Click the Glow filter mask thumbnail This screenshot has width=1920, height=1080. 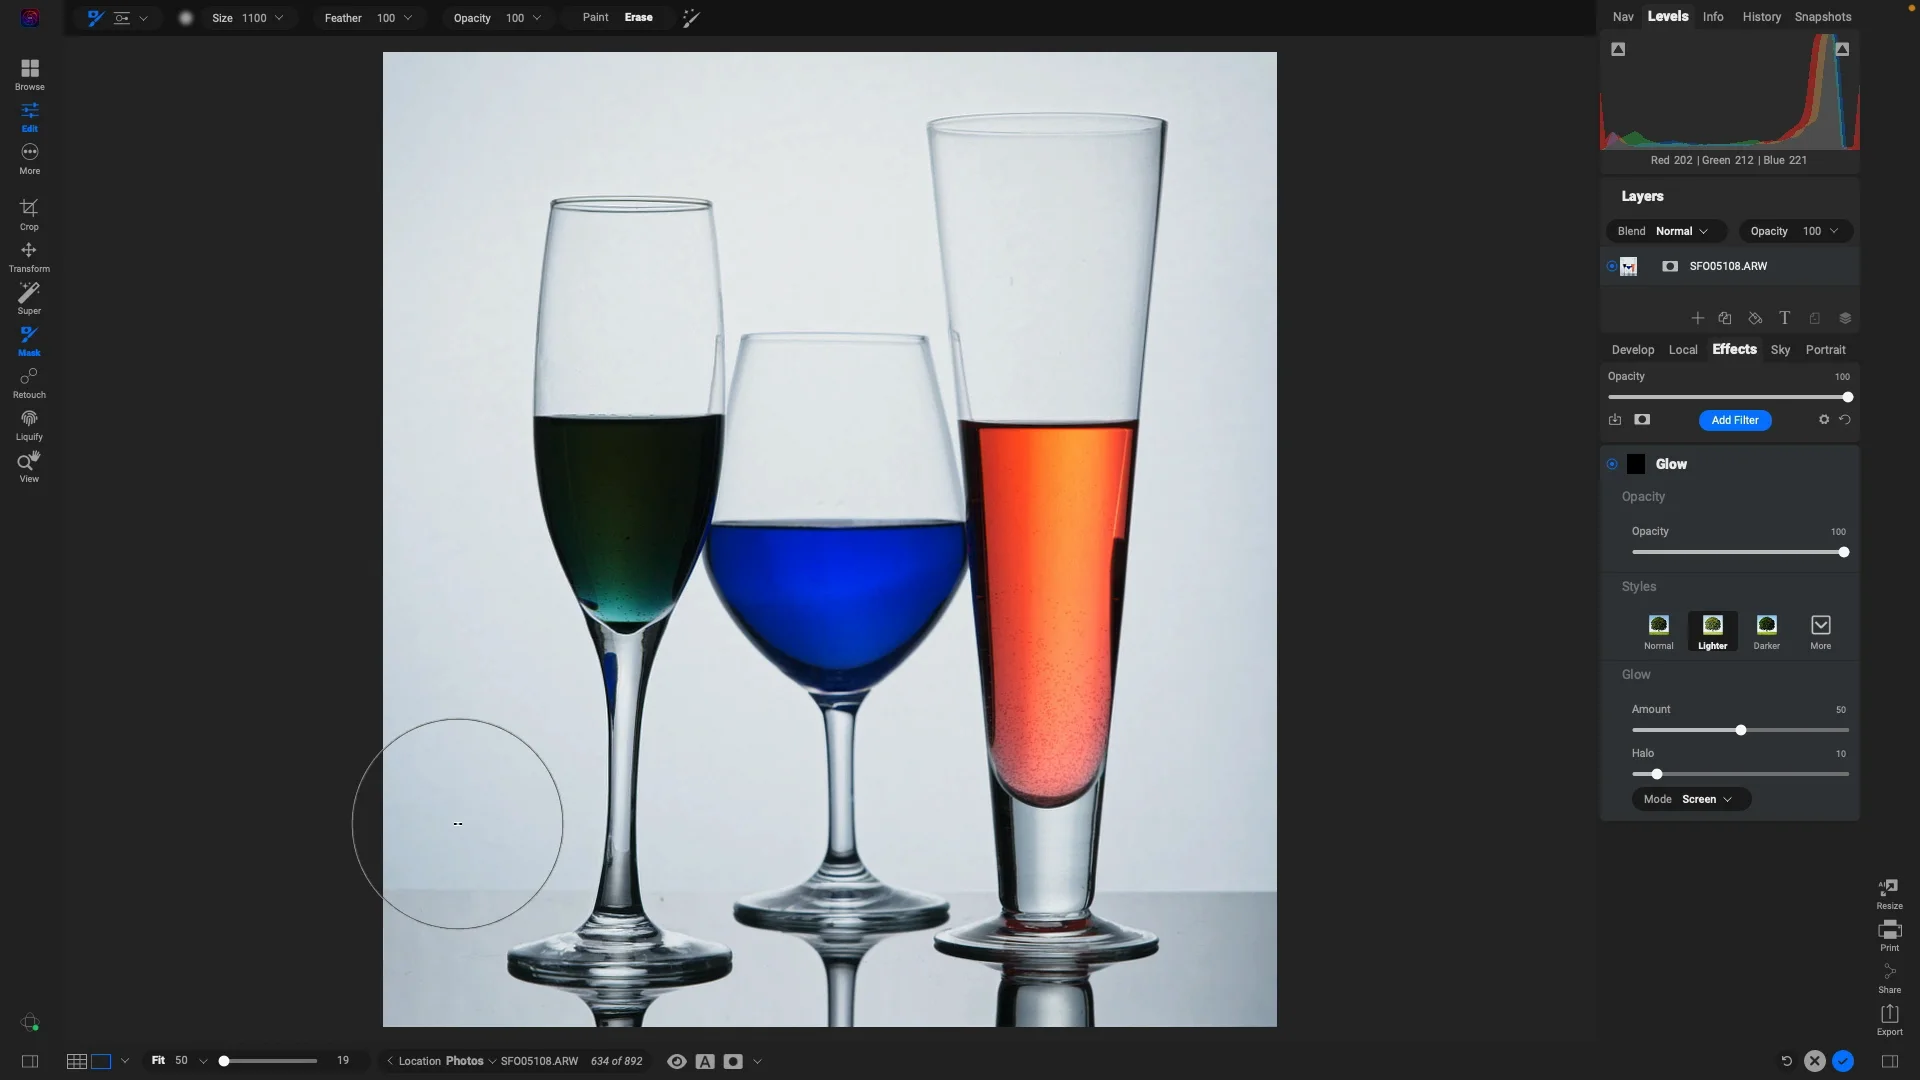tap(1636, 464)
